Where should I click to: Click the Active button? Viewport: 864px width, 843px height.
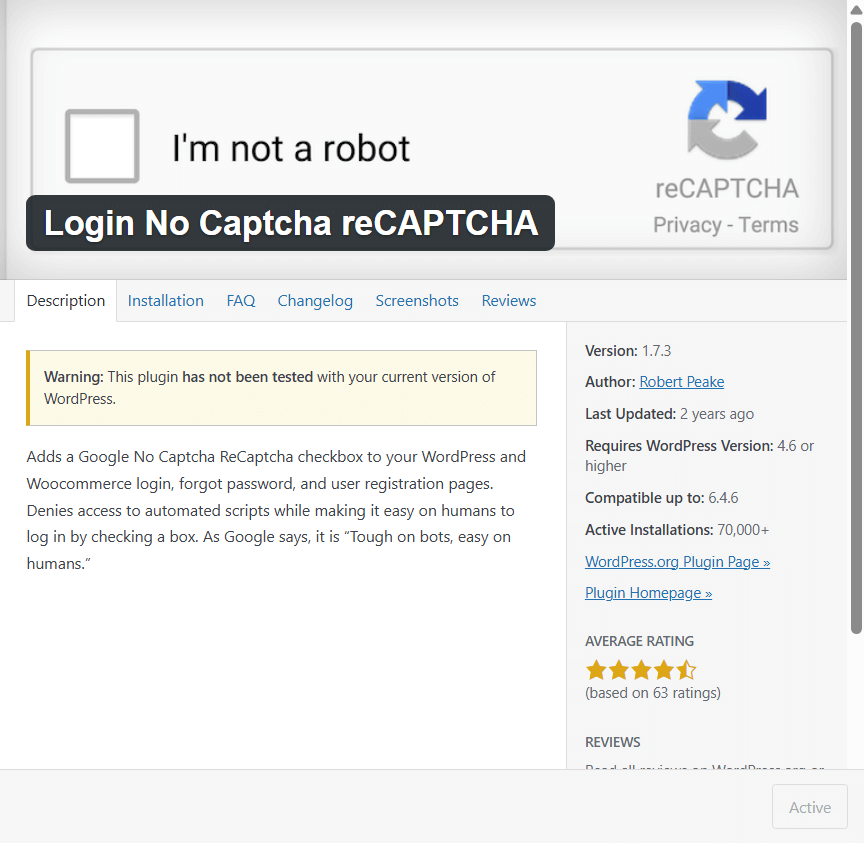(809, 807)
